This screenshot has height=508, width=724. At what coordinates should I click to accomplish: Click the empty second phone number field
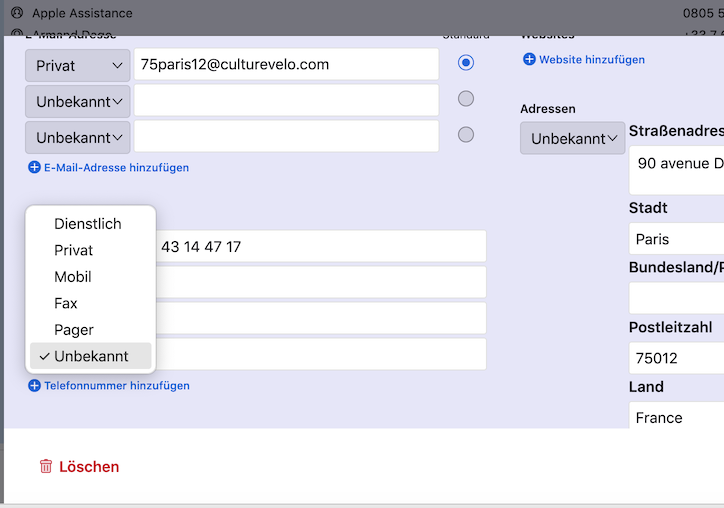point(320,282)
